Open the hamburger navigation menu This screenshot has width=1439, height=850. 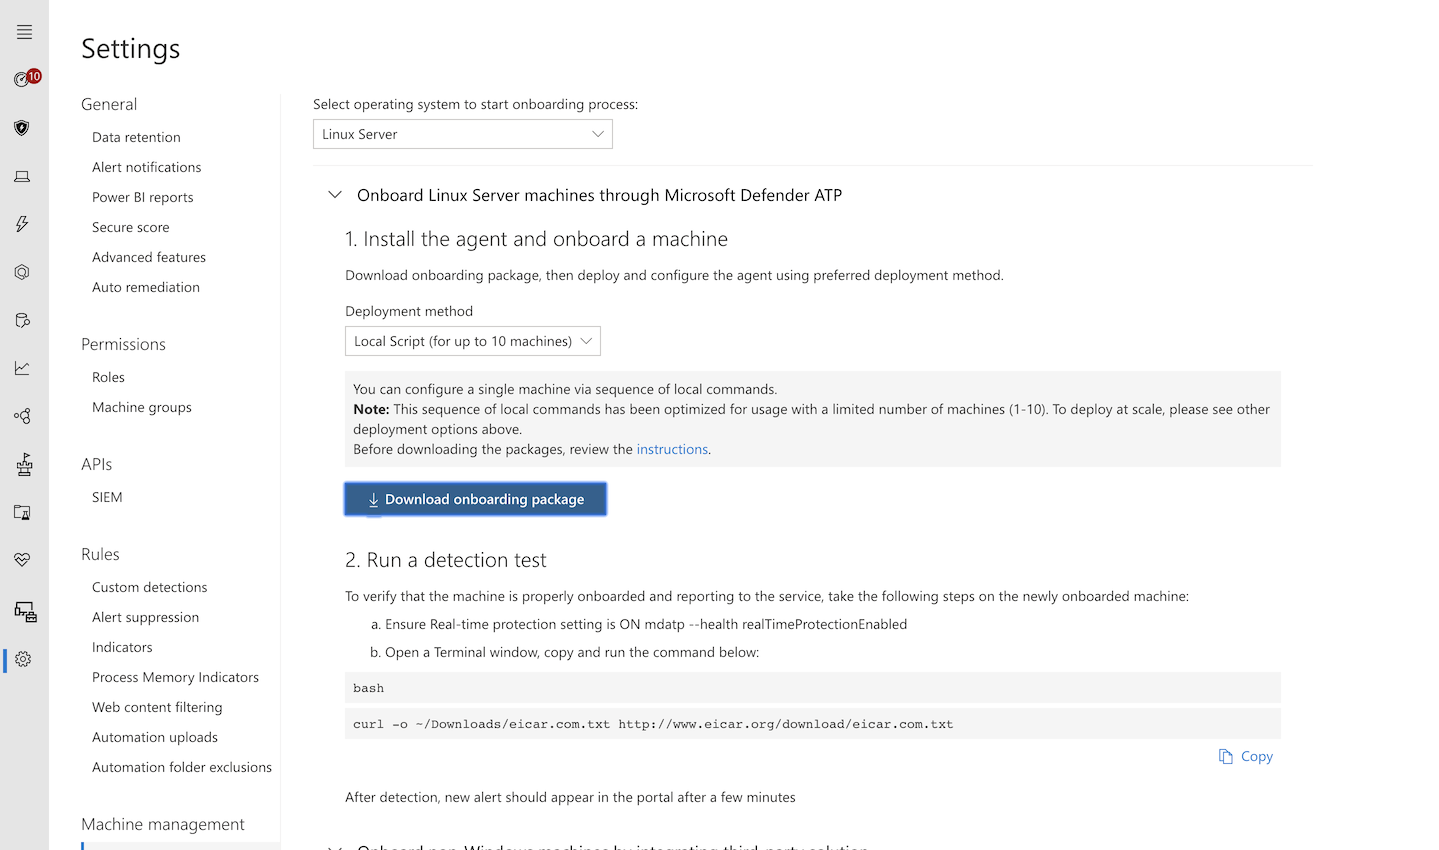[24, 33]
